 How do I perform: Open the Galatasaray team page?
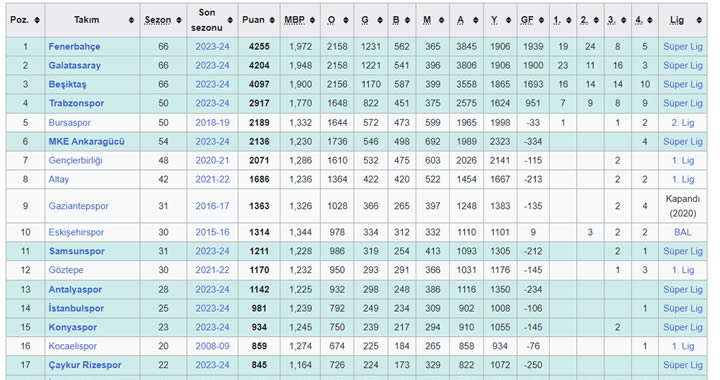coord(74,65)
